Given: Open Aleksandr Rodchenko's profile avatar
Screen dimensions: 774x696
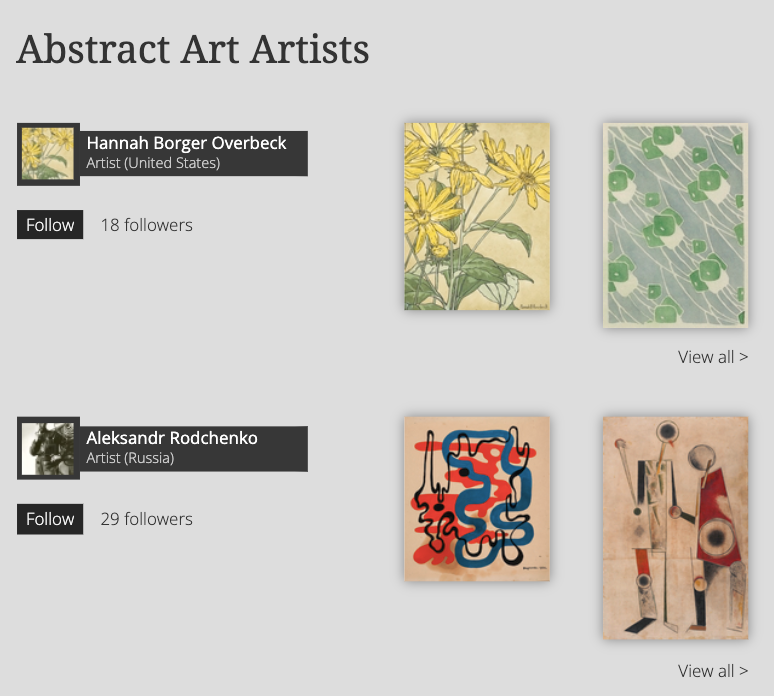Looking at the screenshot, I should (48, 449).
